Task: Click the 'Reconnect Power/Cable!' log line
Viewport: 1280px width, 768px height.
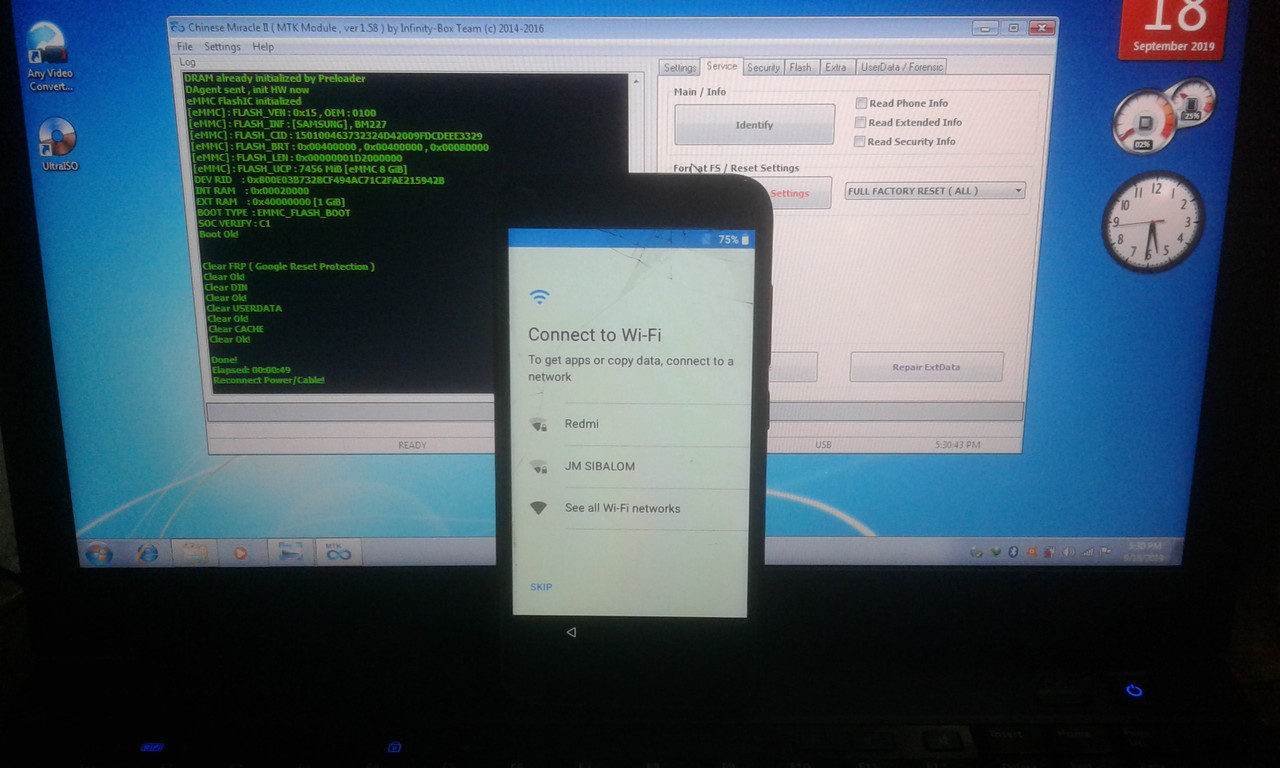Action: click(x=268, y=380)
